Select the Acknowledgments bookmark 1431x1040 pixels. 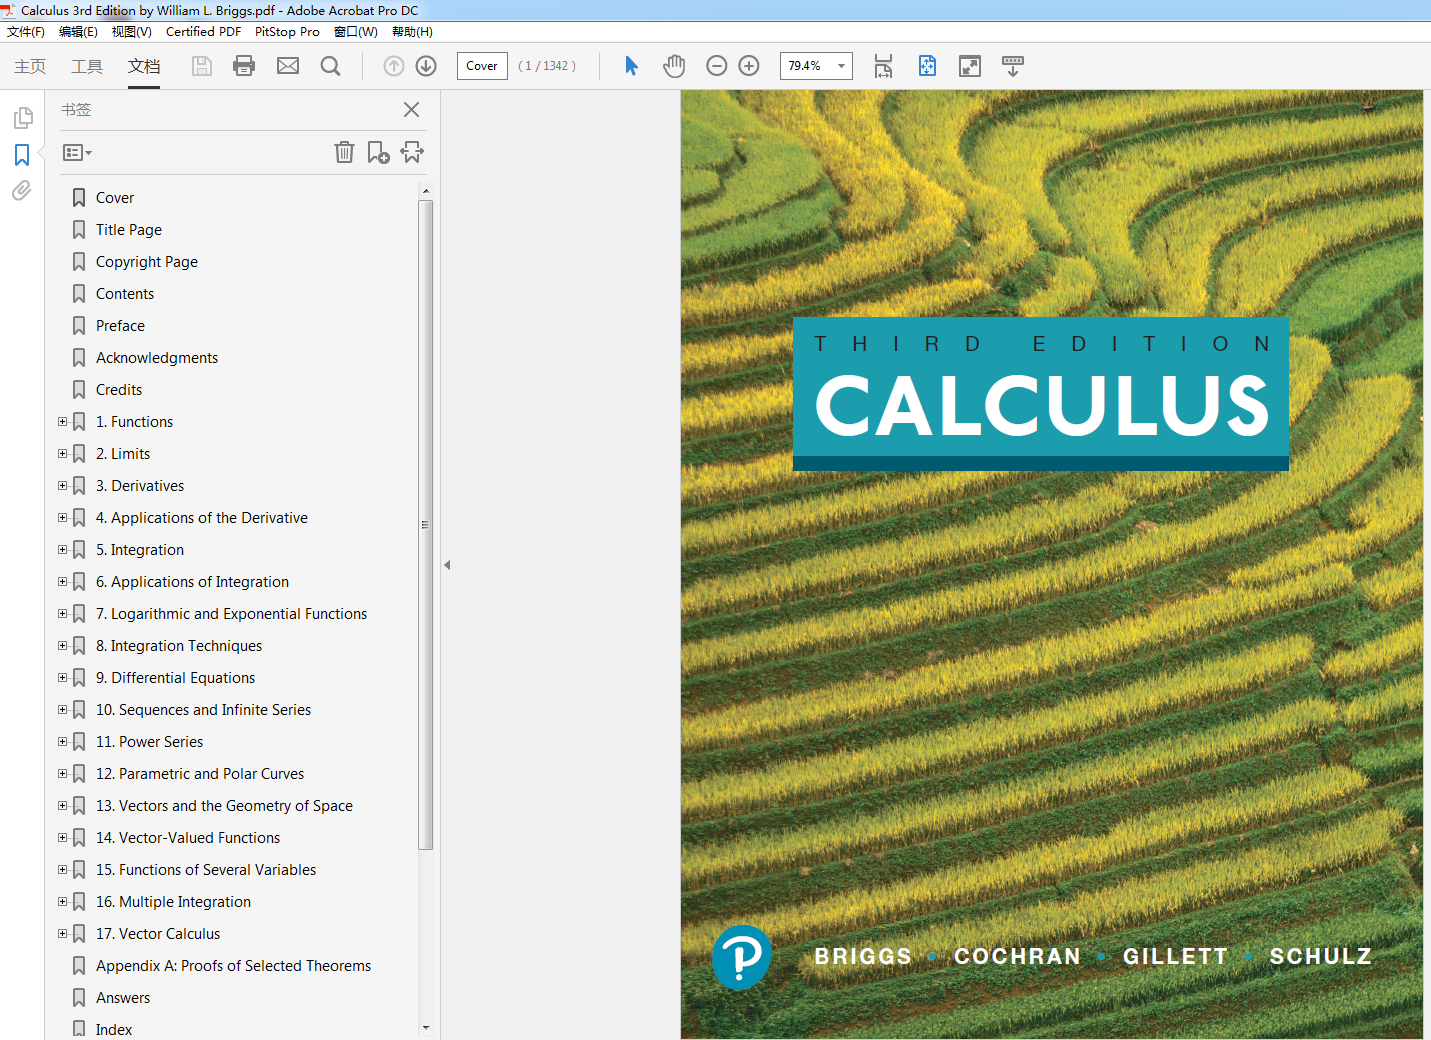pos(157,358)
